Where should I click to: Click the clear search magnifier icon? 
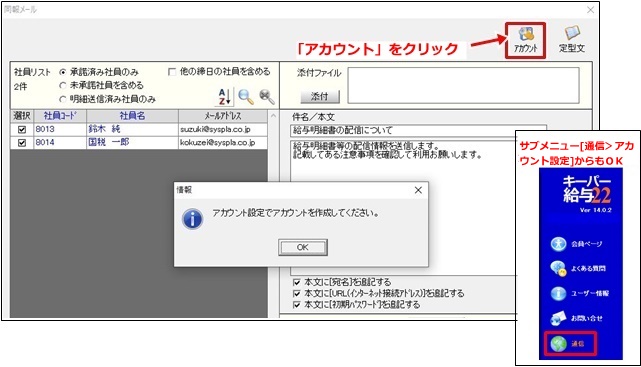(267, 96)
